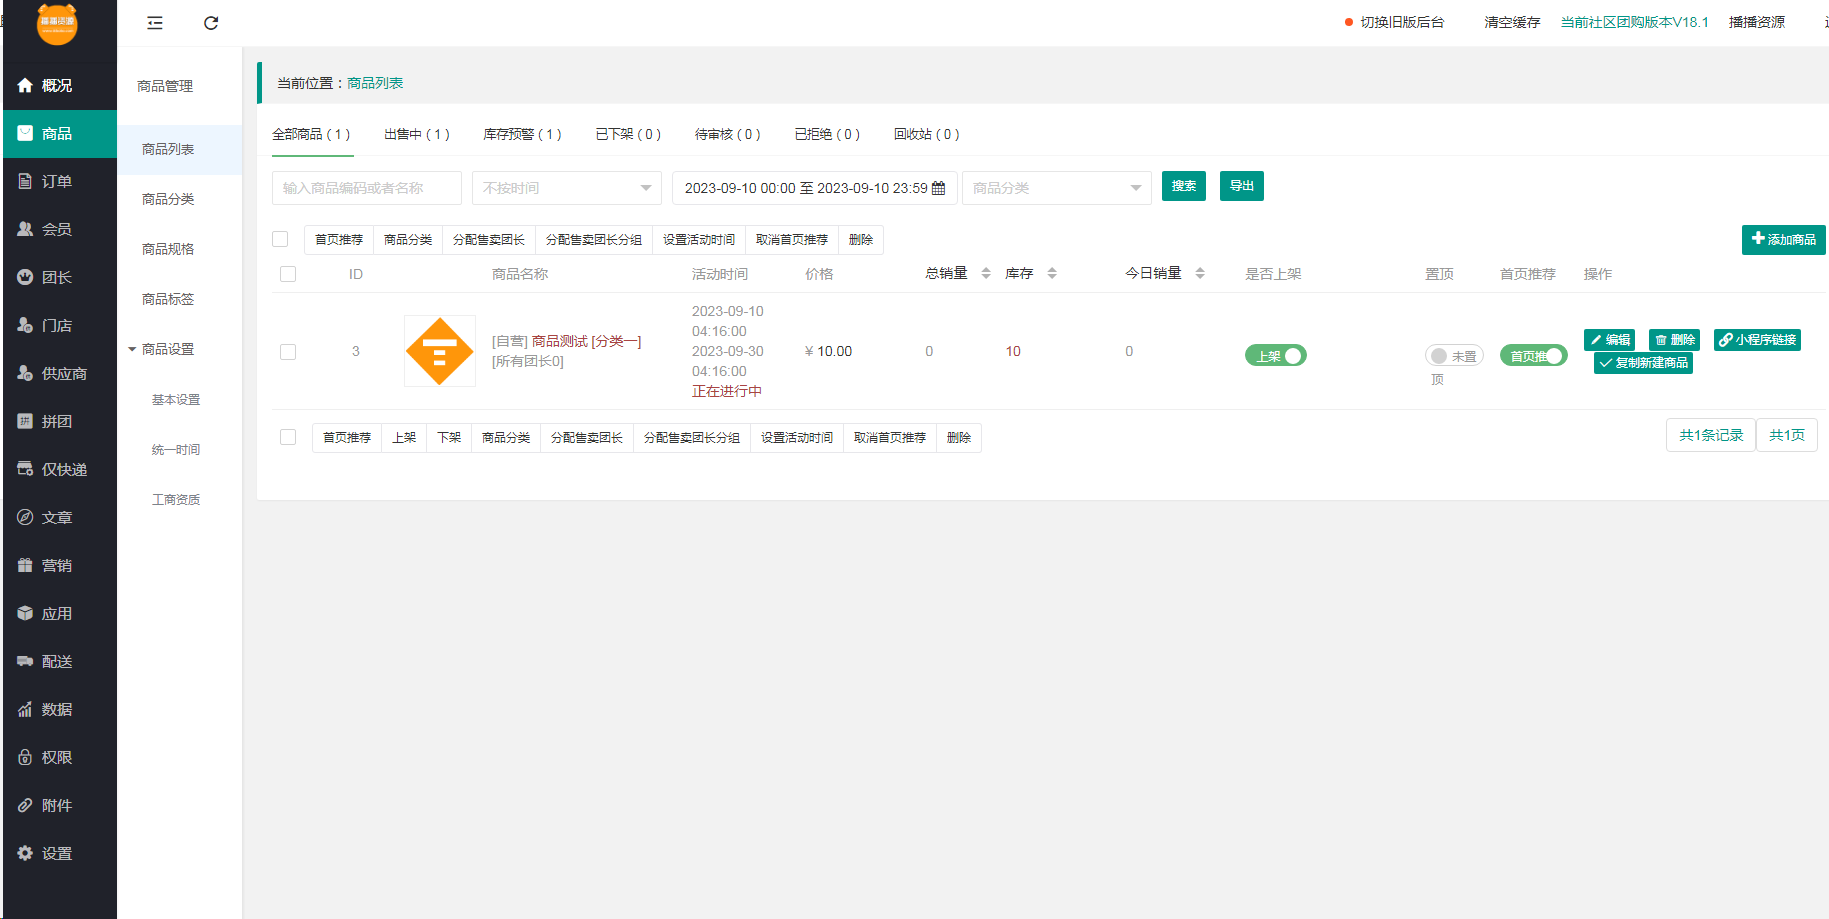Go to 供应商 suppliers section
The image size is (1829, 919).
point(59,374)
